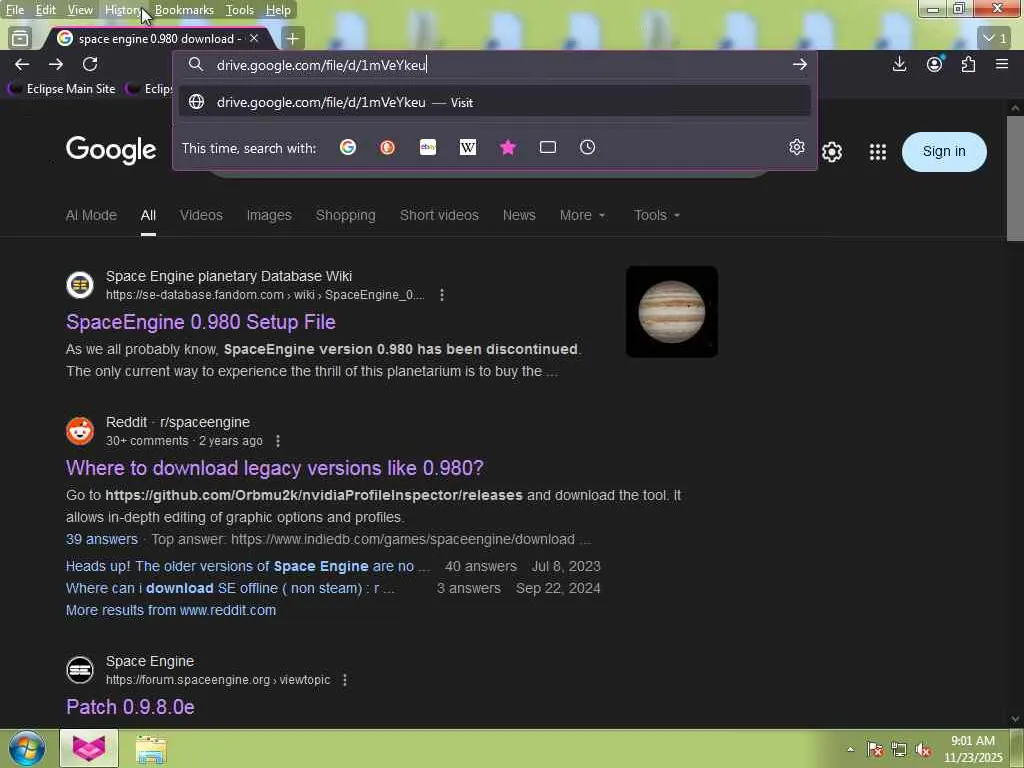
Task: Search open tabs using the tab icon
Action: (x=548, y=148)
